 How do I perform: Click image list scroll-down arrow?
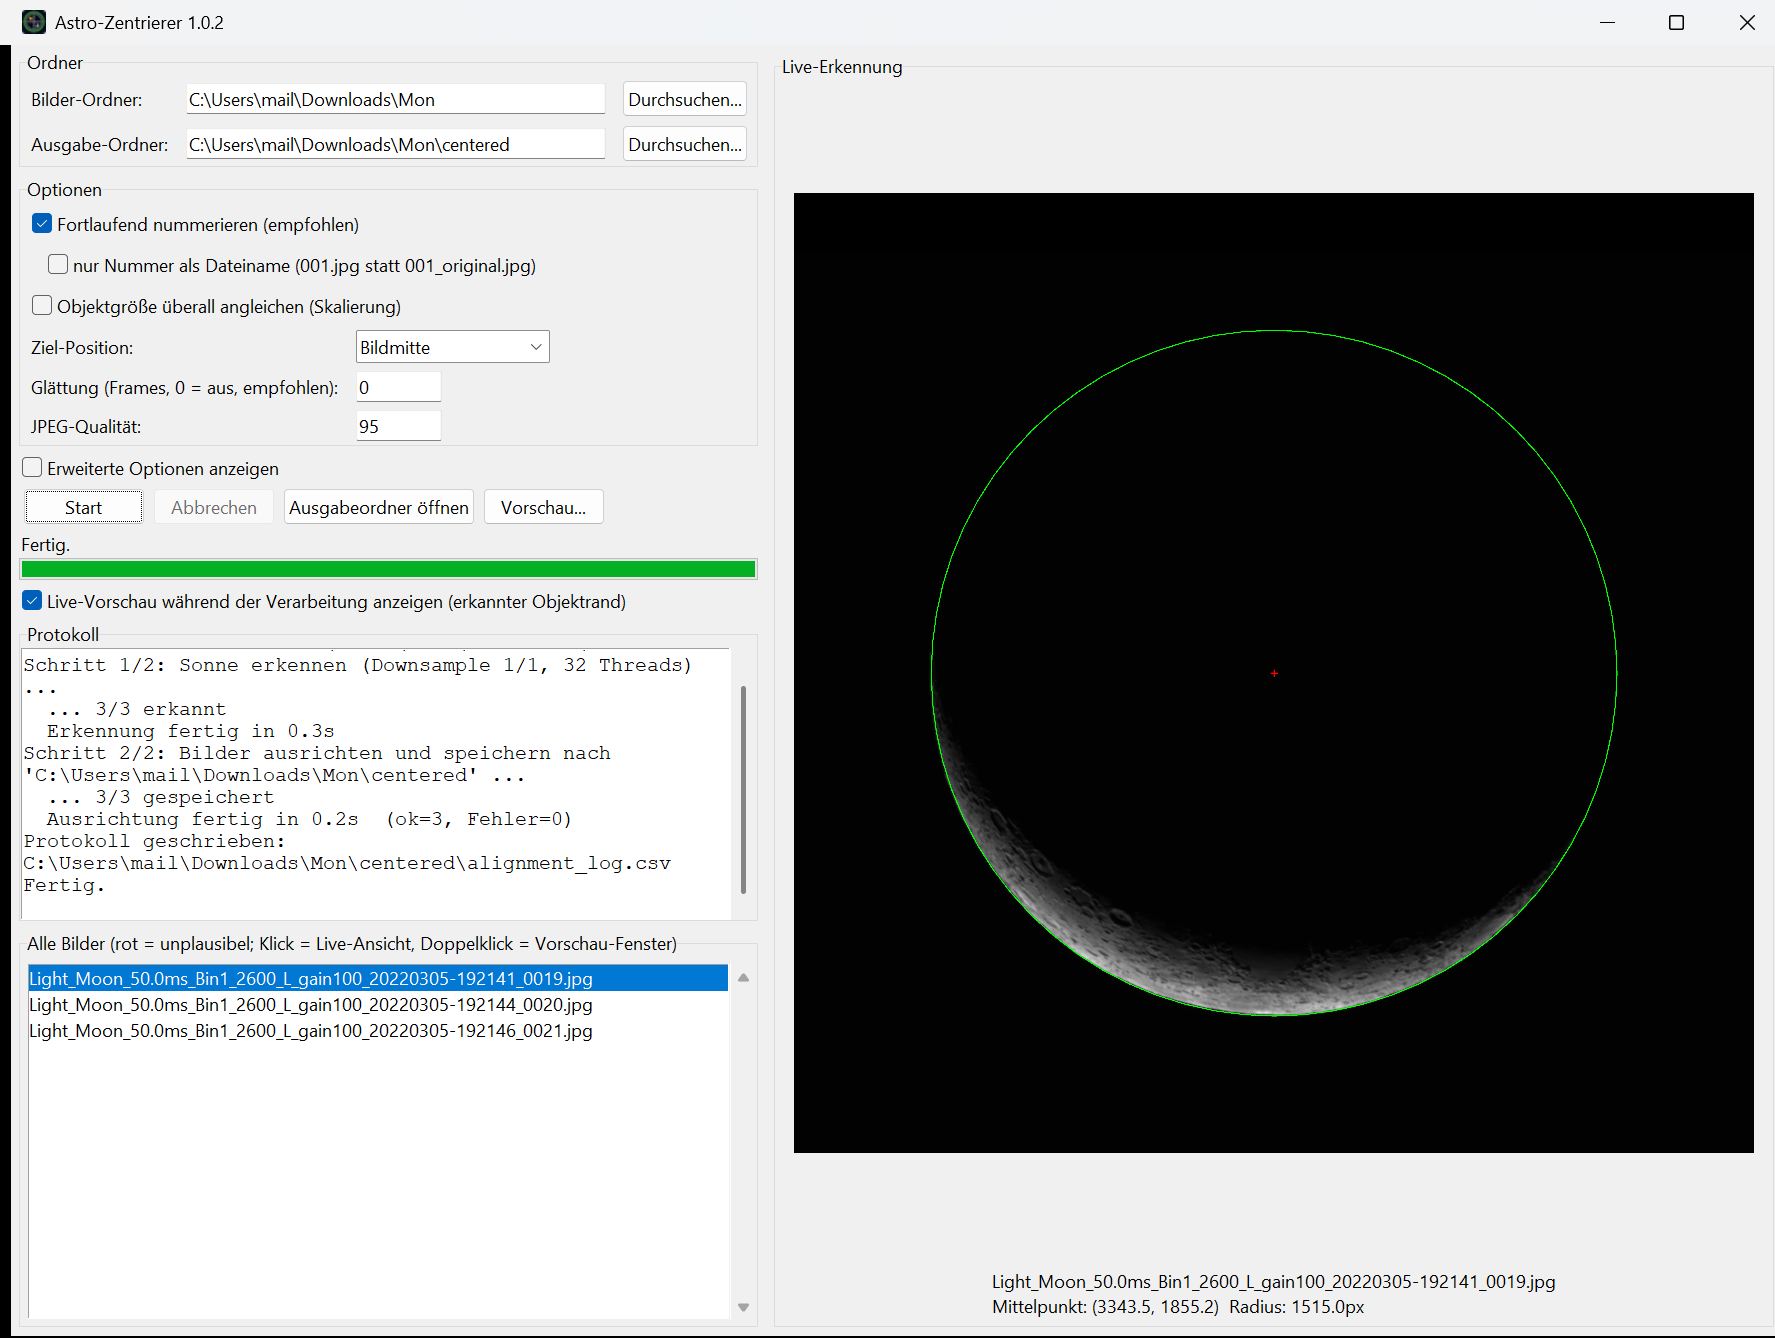[743, 1307]
